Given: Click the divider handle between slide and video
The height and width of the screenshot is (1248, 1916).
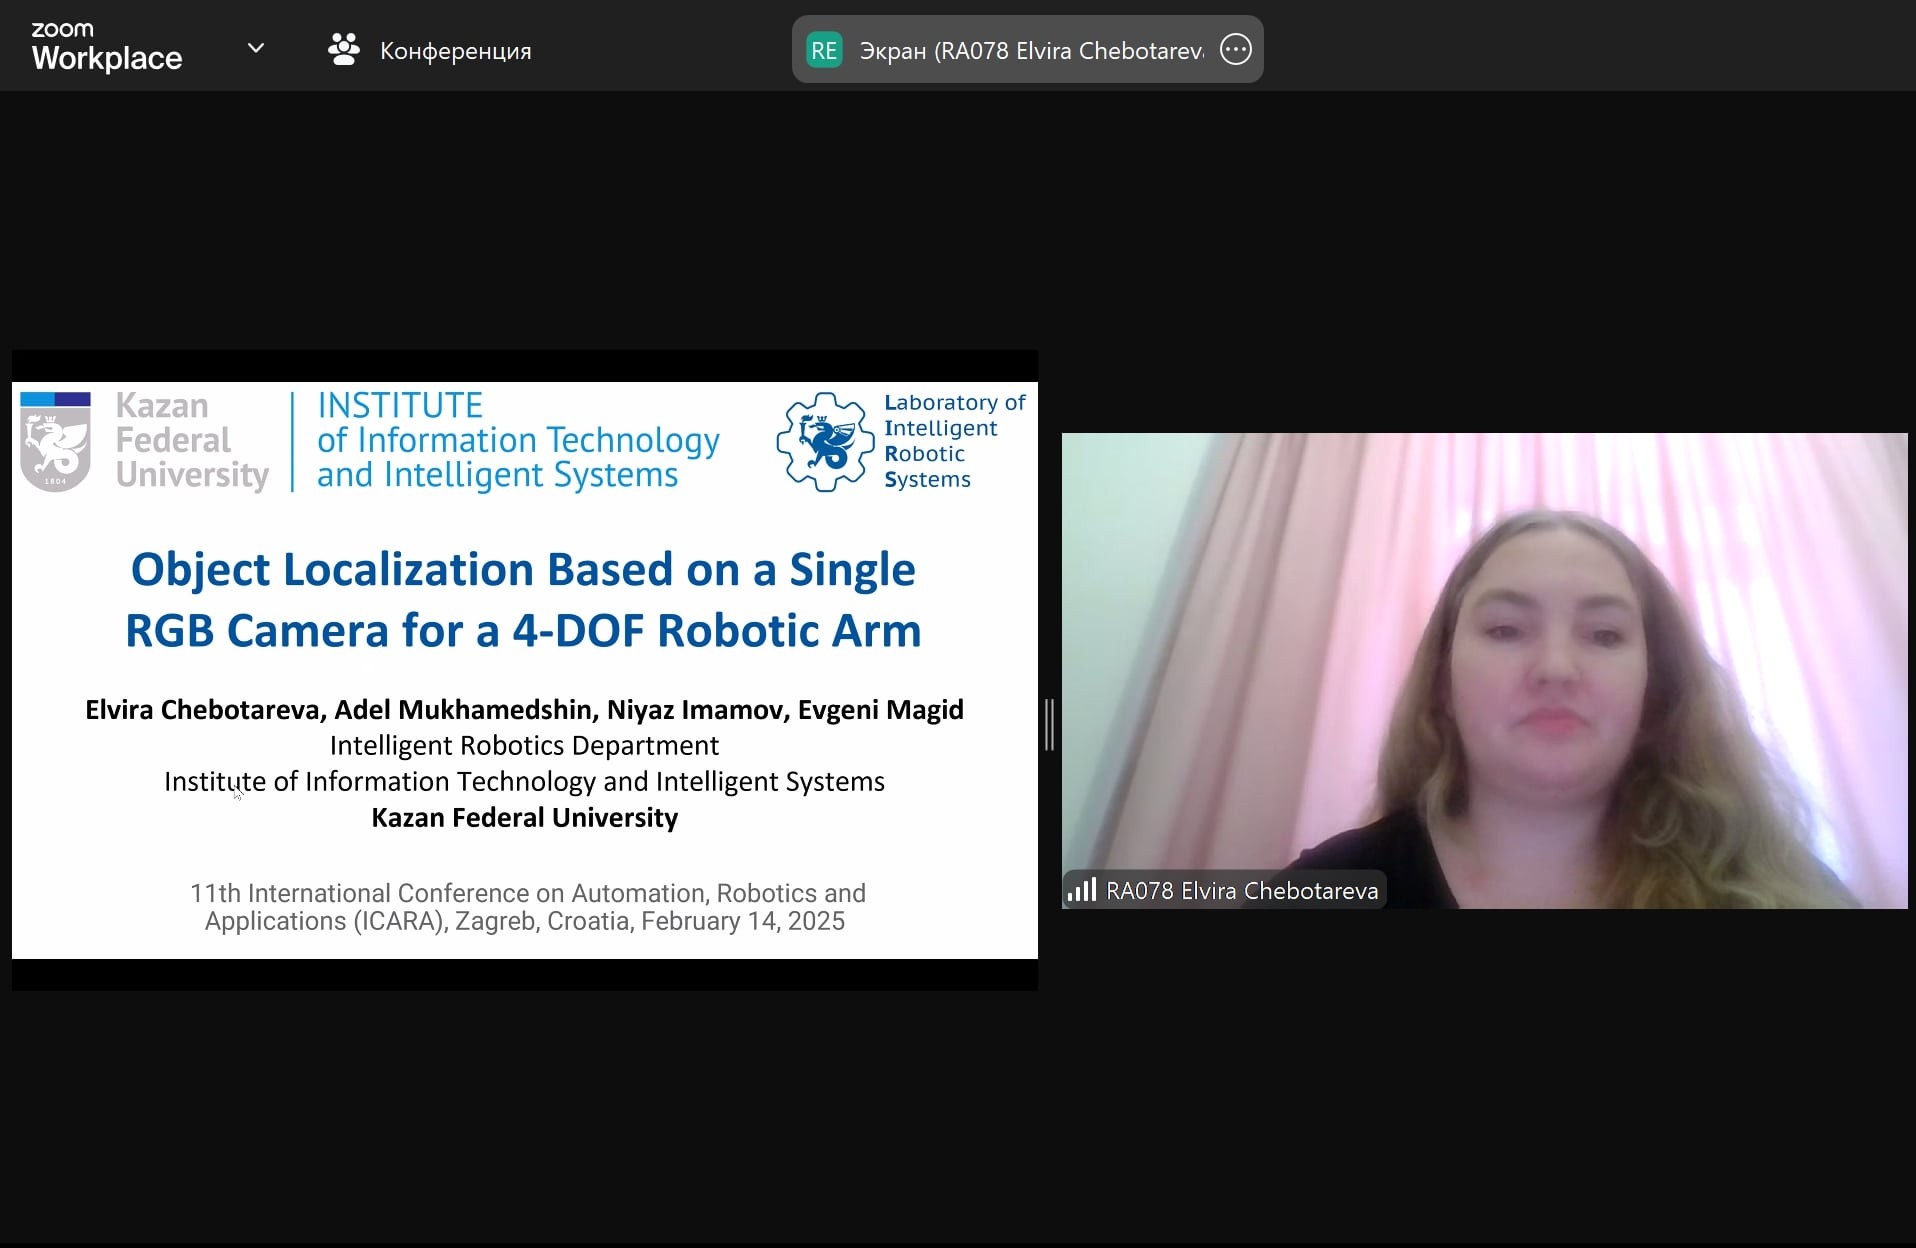Looking at the screenshot, I should coord(1049,725).
